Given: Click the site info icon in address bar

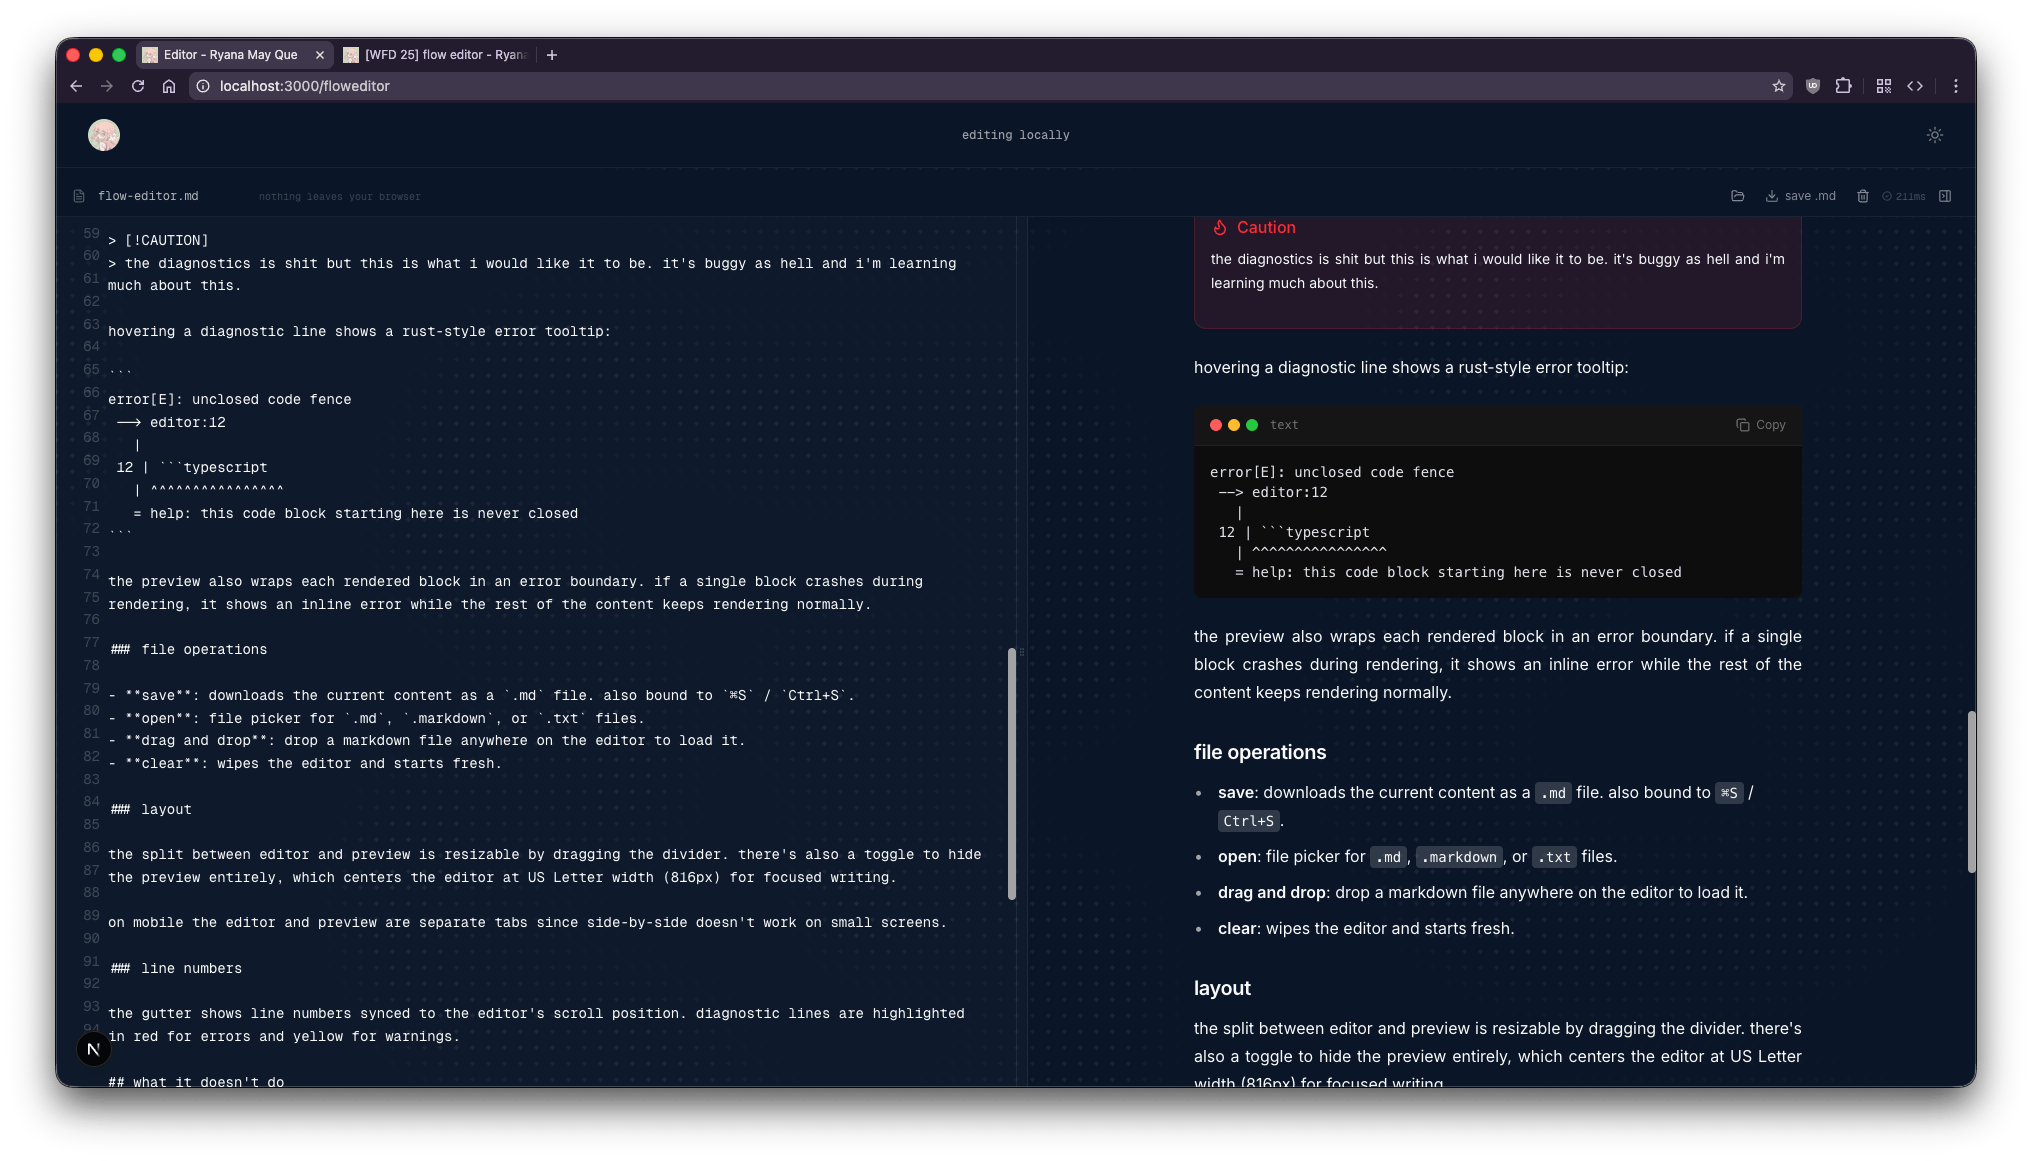Looking at the screenshot, I should coord(203,86).
